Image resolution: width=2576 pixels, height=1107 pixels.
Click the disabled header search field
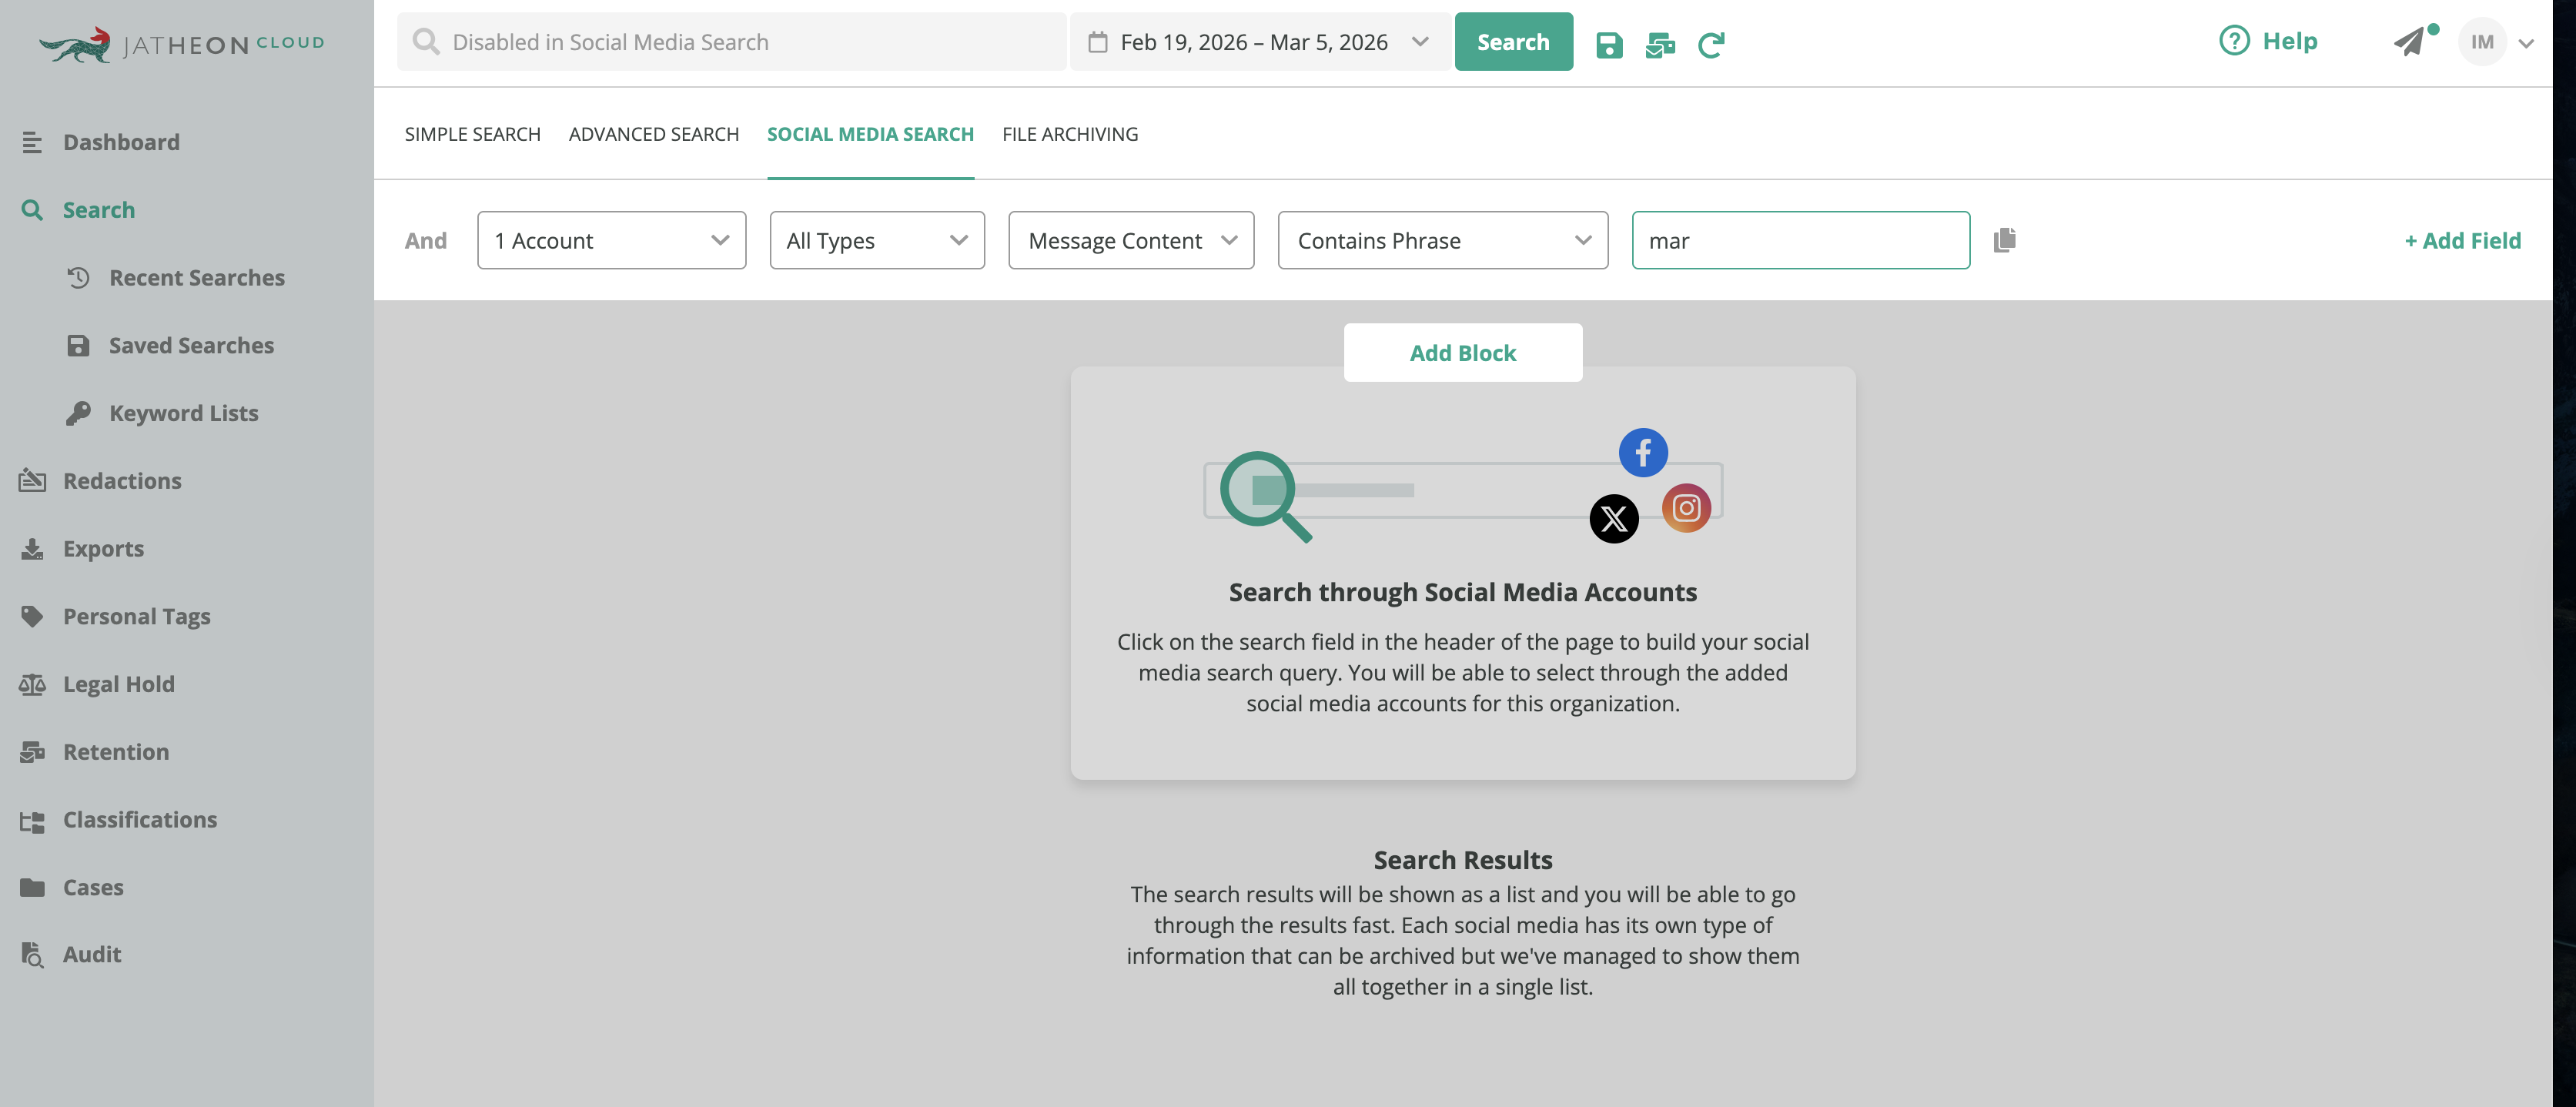click(x=731, y=42)
